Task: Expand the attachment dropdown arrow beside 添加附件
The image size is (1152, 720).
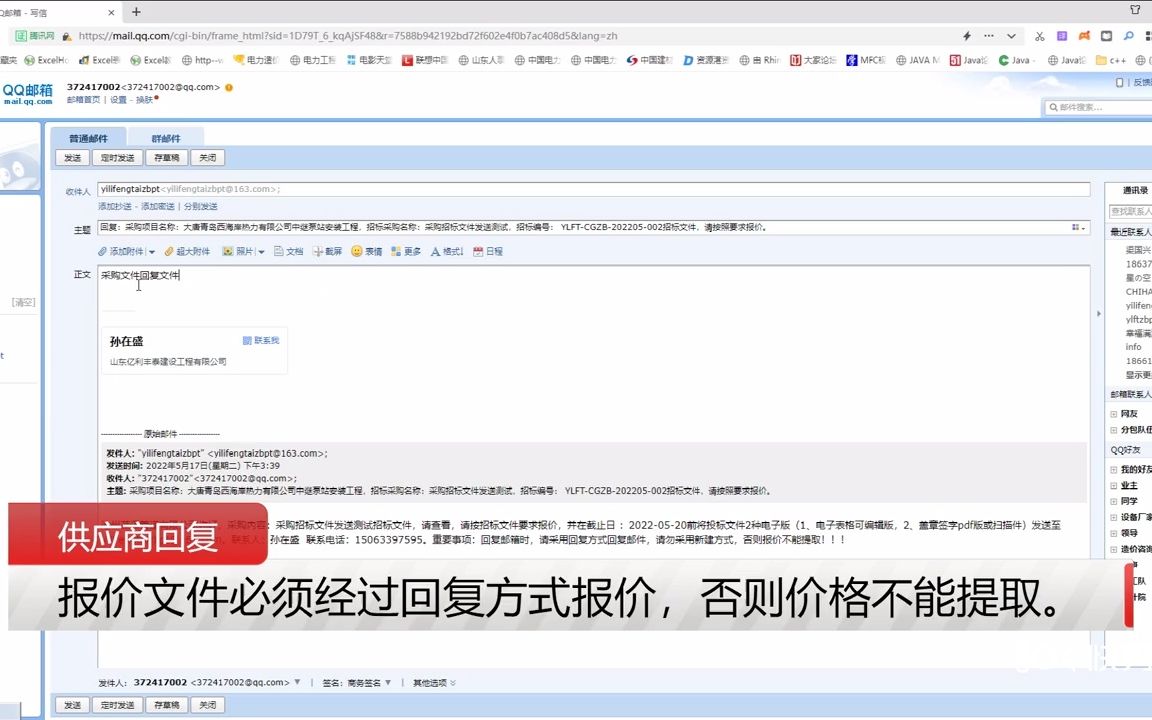Action: pos(151,251)
